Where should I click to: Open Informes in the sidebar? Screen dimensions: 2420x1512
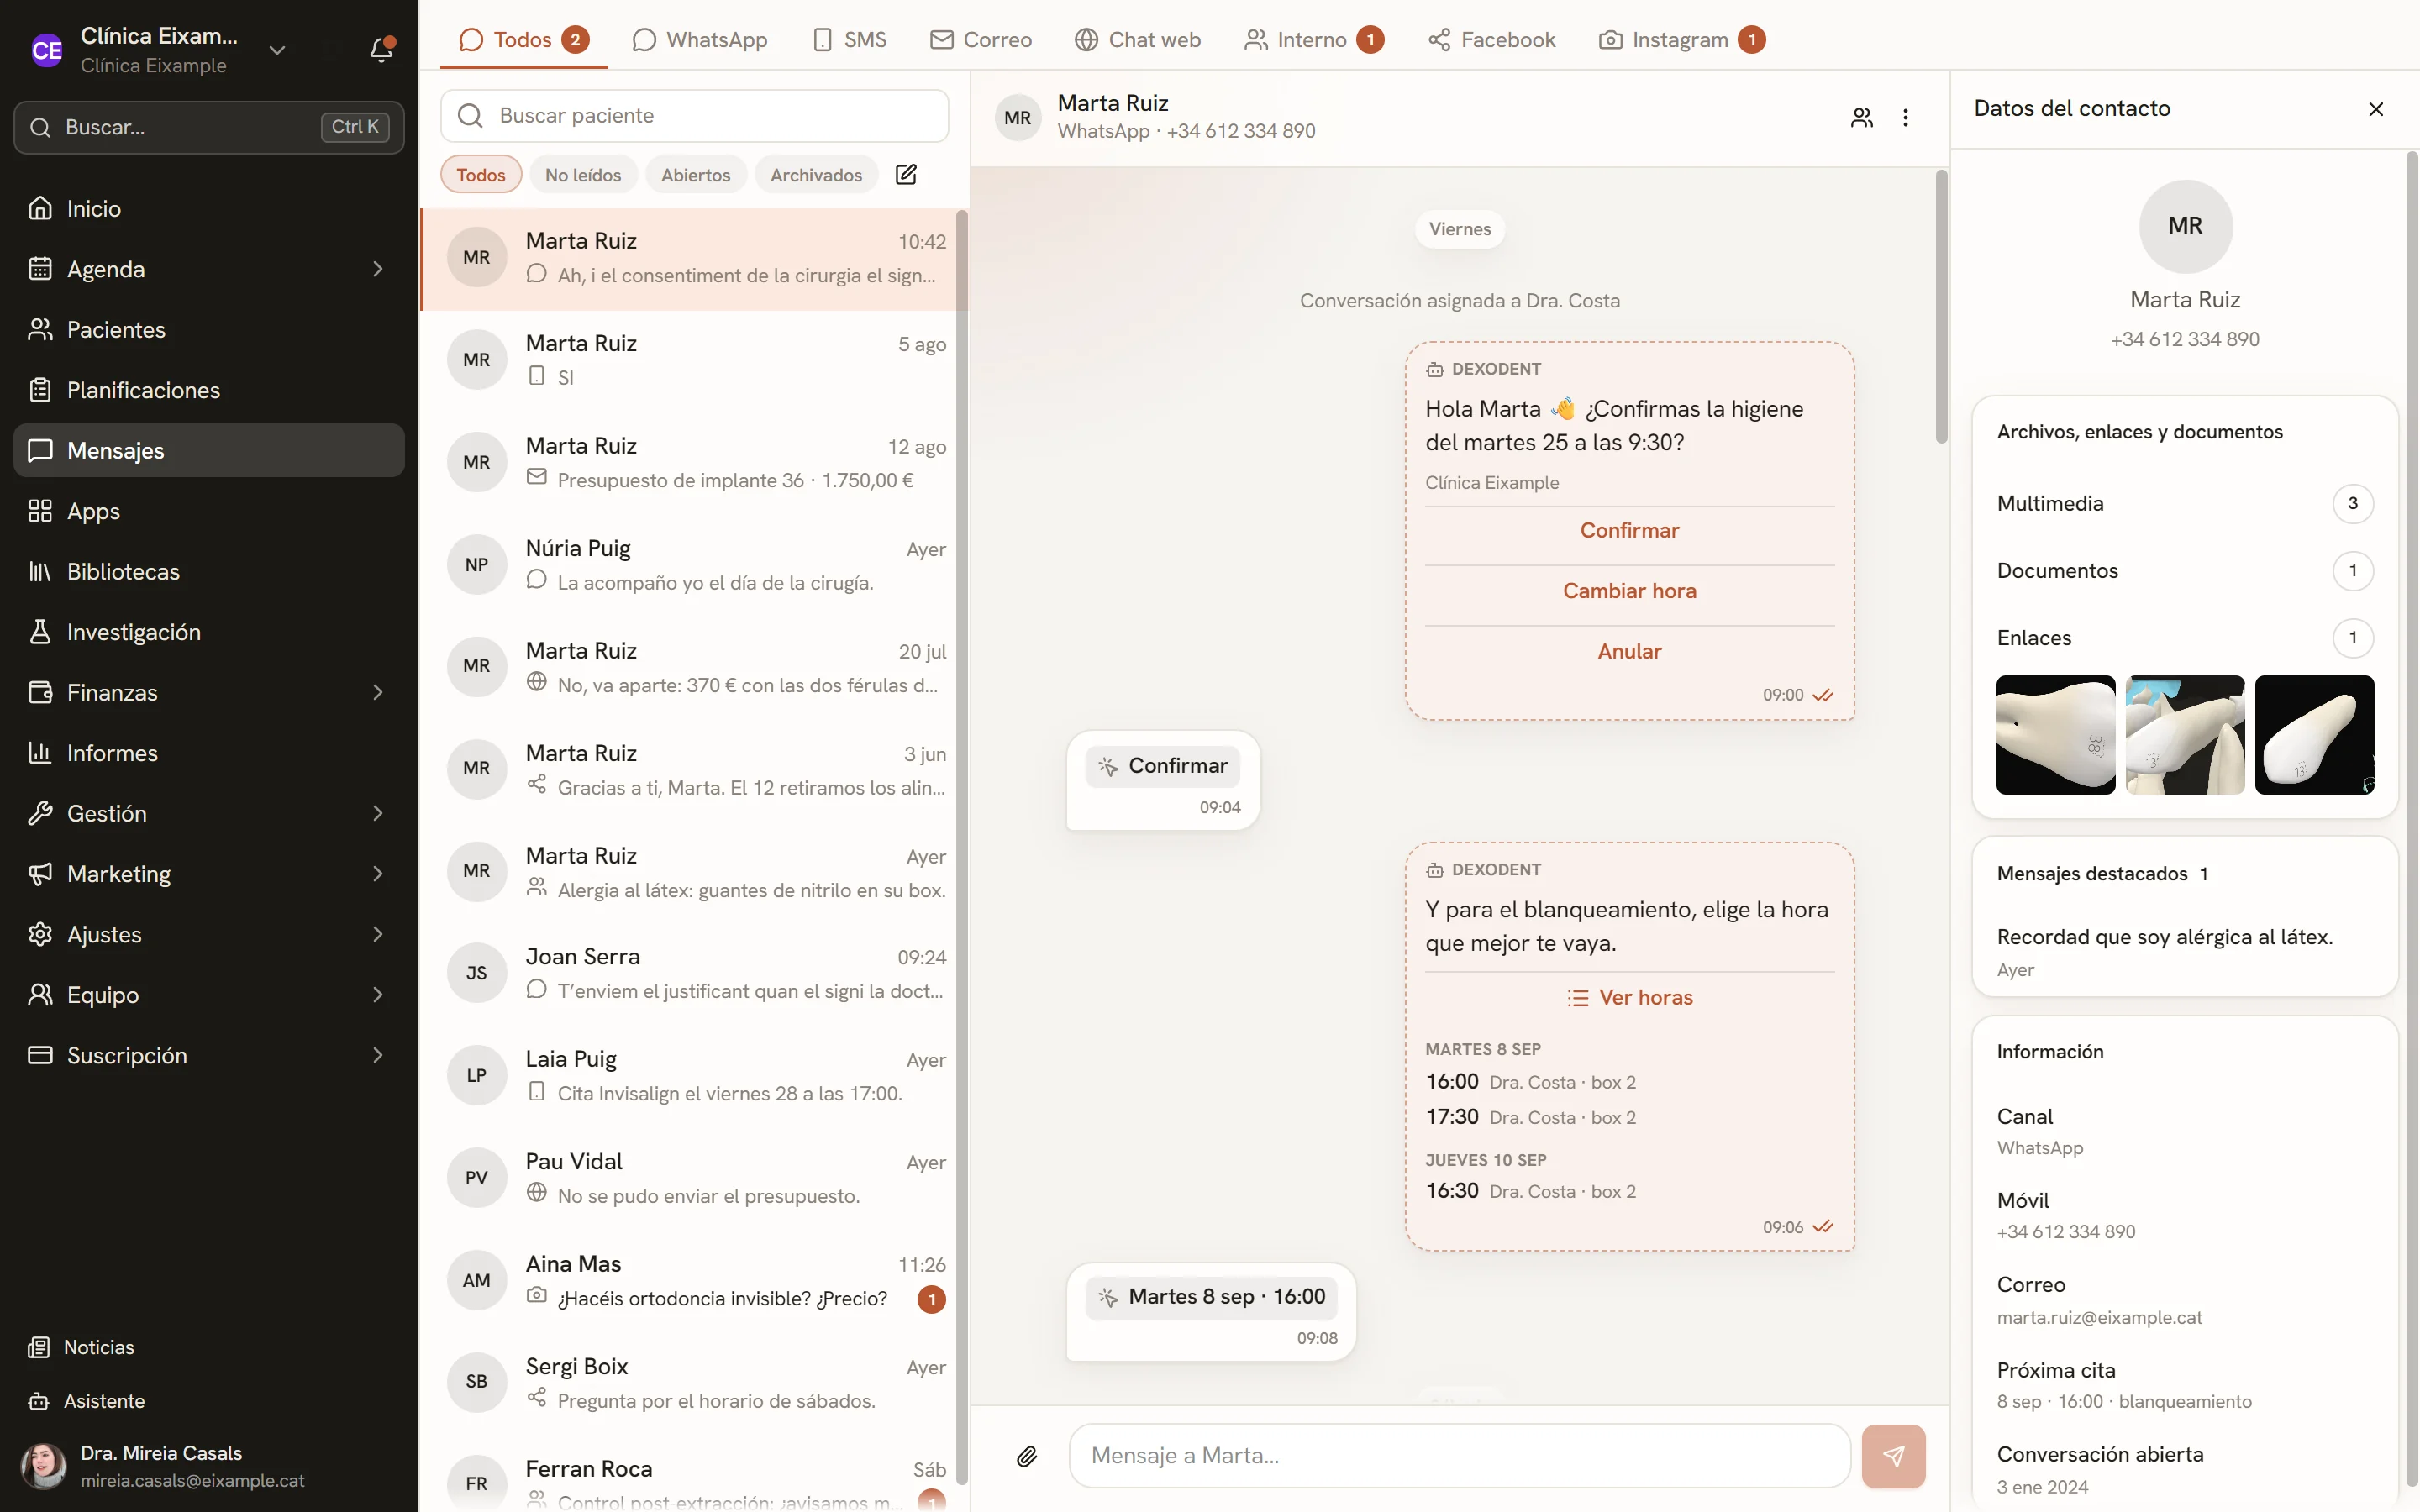[x=209, y=753]
